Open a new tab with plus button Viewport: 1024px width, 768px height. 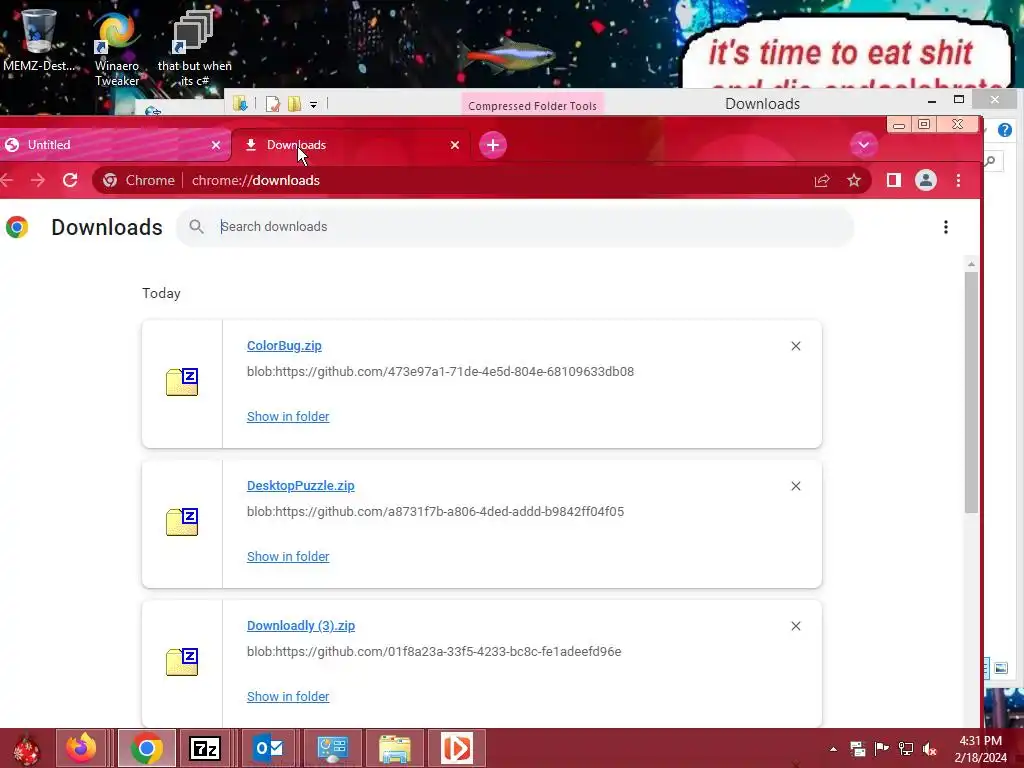[x=493, y=145]
